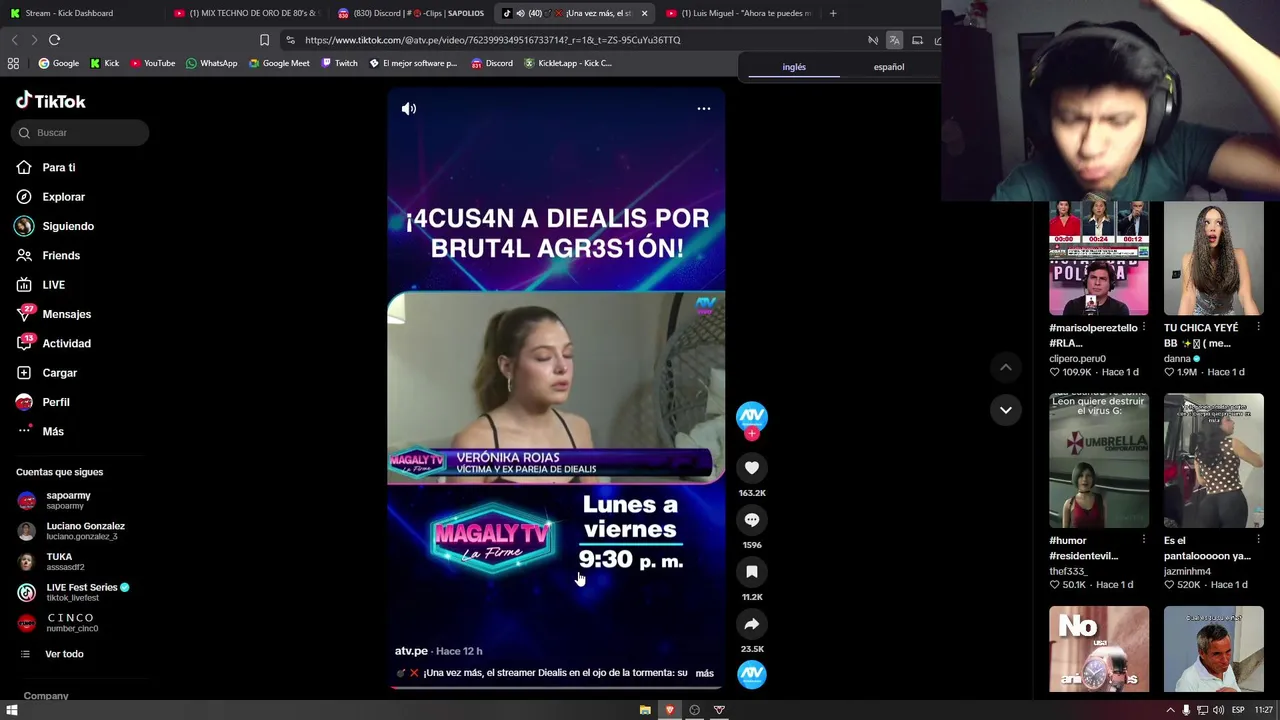Open Twitch bookmark

point(339,63)
